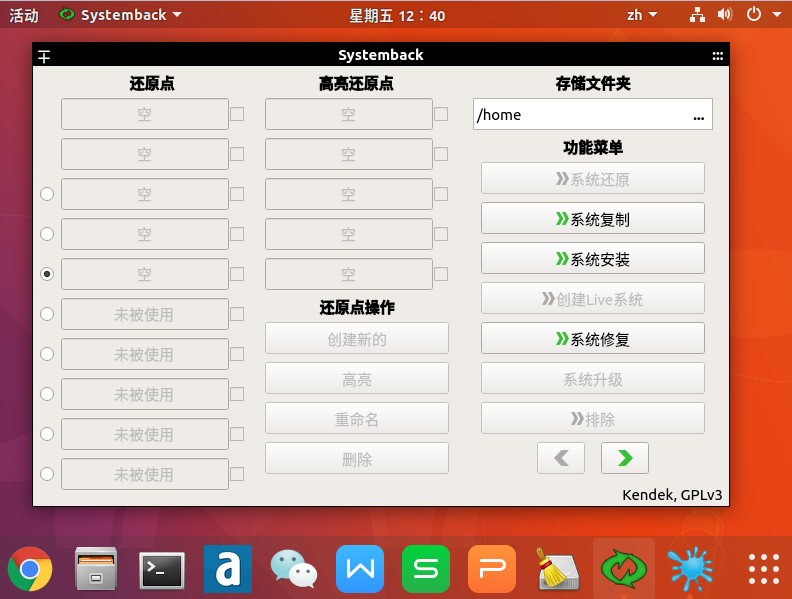792x599 pixels.
Task: Tick checkbox of the second 还原点 row
Action: pyautogui.click(x=237, y=154)
